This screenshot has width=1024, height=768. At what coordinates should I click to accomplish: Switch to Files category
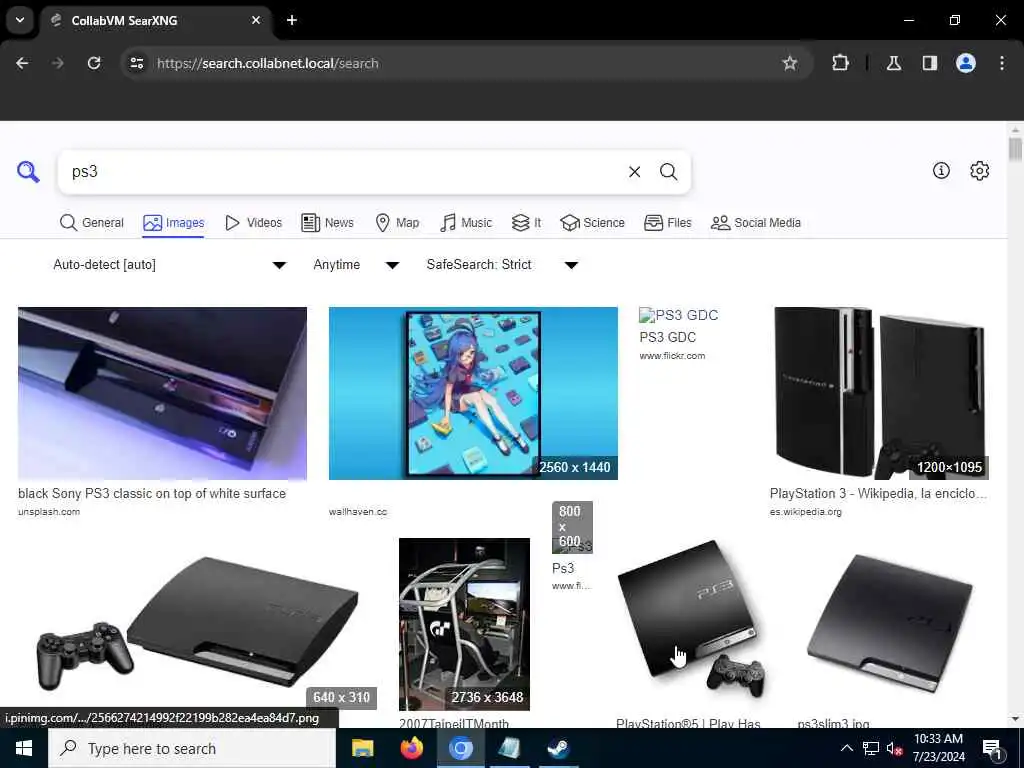coord(667,223)
